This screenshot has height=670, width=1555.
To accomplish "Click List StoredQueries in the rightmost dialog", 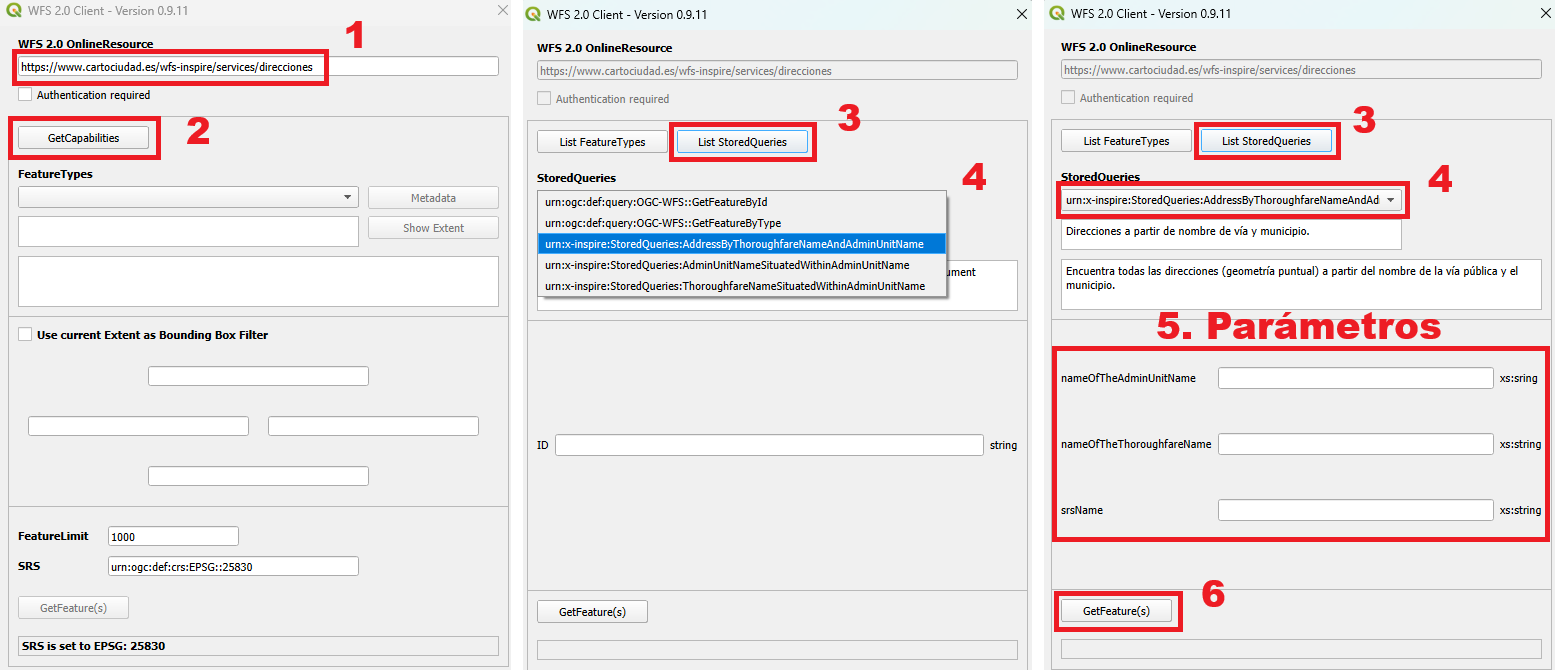I will 1266,140.
